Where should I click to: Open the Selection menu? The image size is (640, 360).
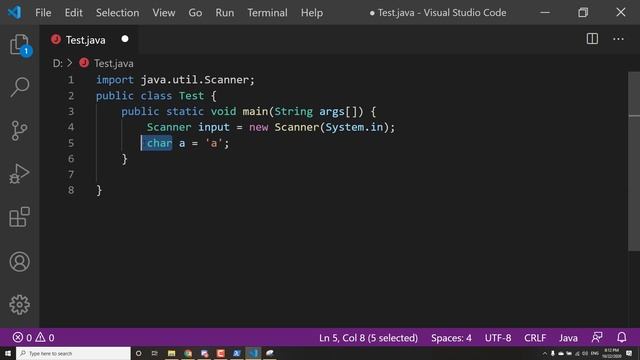tap(118, 13)
